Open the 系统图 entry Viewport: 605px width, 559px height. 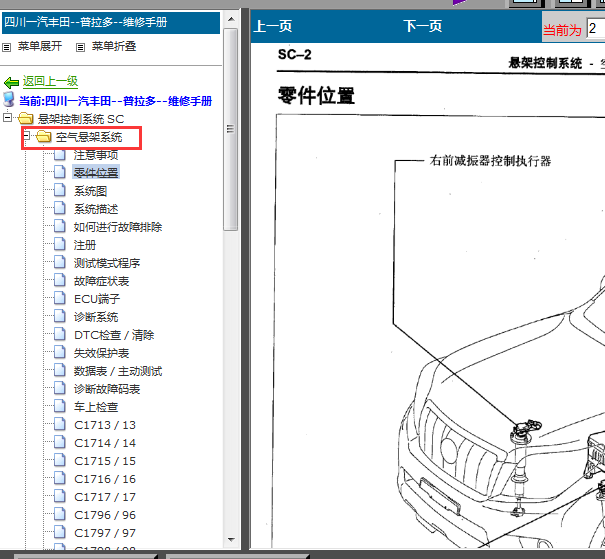(x=90, y=191)
